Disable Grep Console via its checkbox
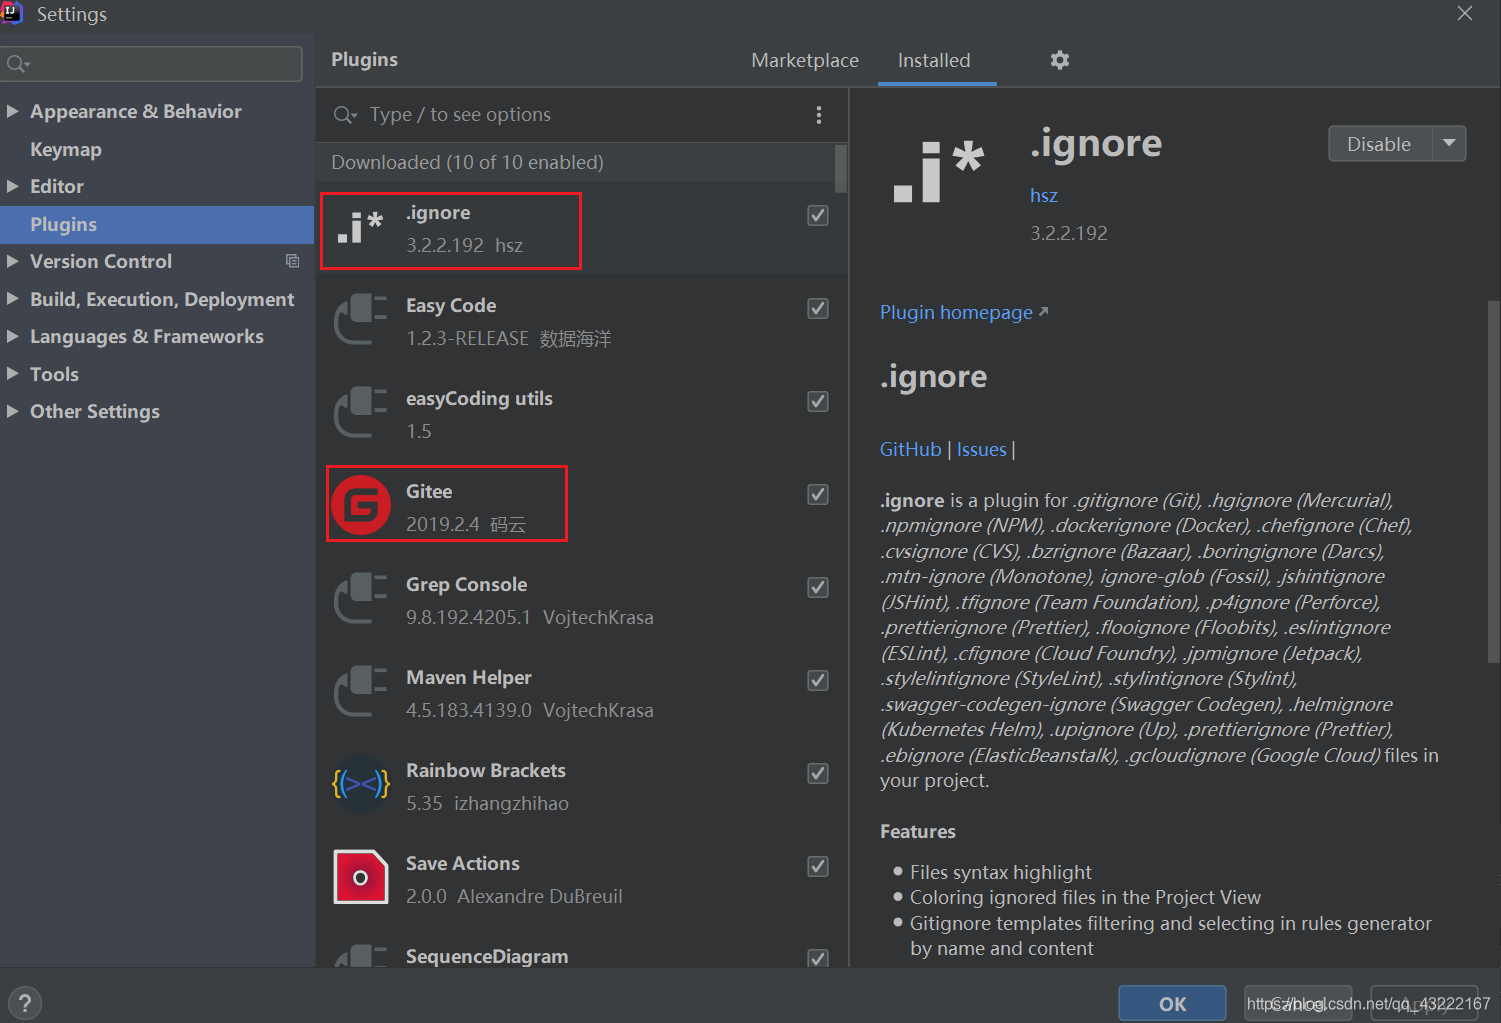This screenshot has width=1501, height=1023. pyautogui.click(x=818, y=587)
